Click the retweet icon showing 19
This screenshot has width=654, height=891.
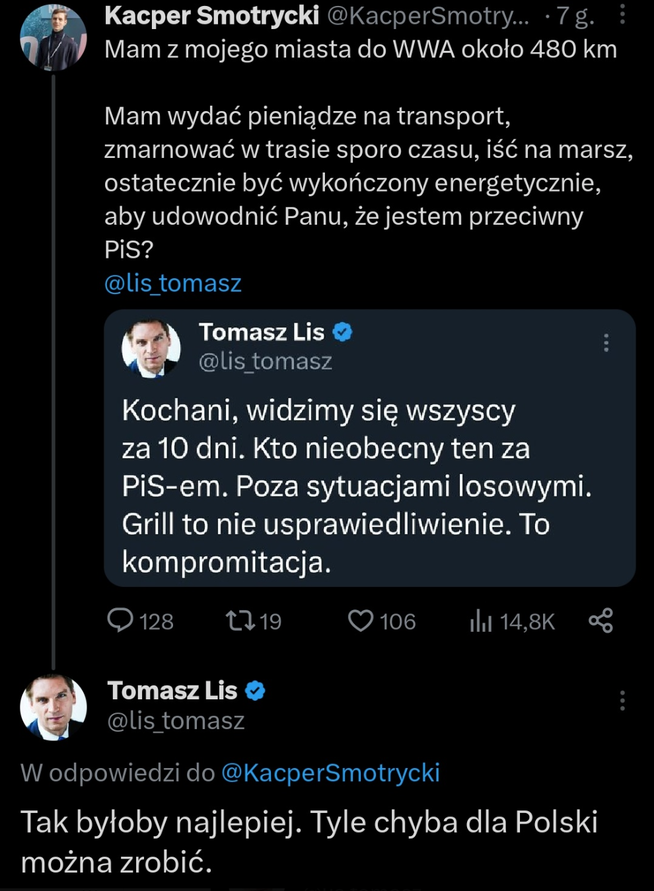(241, 621)
